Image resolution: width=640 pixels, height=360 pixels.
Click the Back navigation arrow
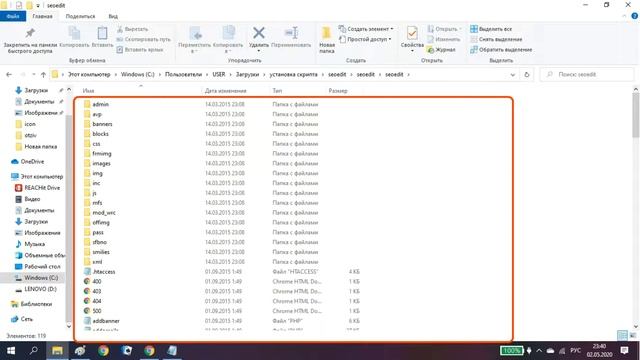coord(9,75)
